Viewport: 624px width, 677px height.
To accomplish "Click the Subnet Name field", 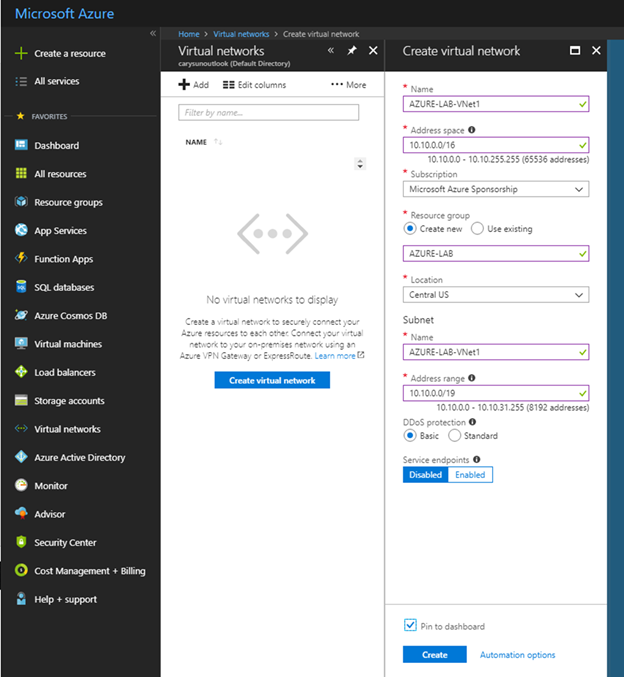I will point(496,352).
